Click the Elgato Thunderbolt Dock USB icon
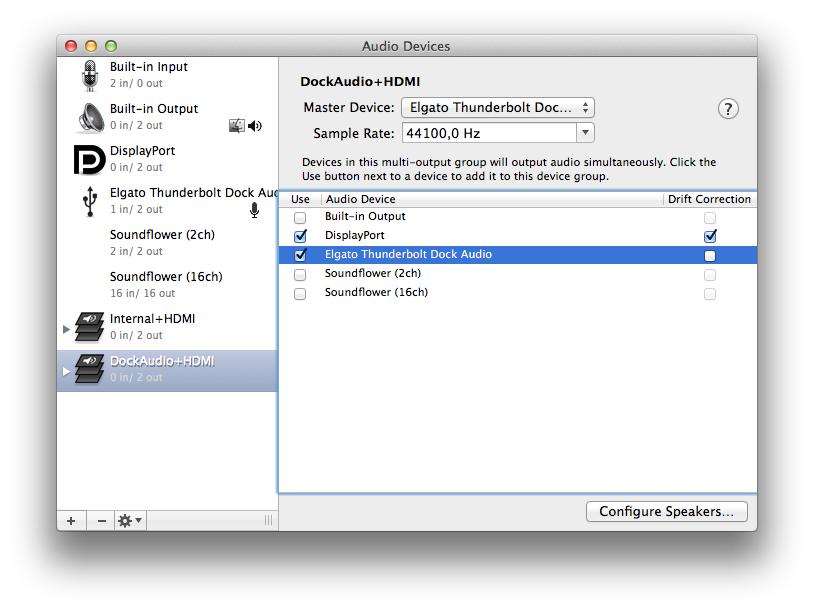Image resolution: width=814 pixels, height=610 pixels. click(90, 201)
